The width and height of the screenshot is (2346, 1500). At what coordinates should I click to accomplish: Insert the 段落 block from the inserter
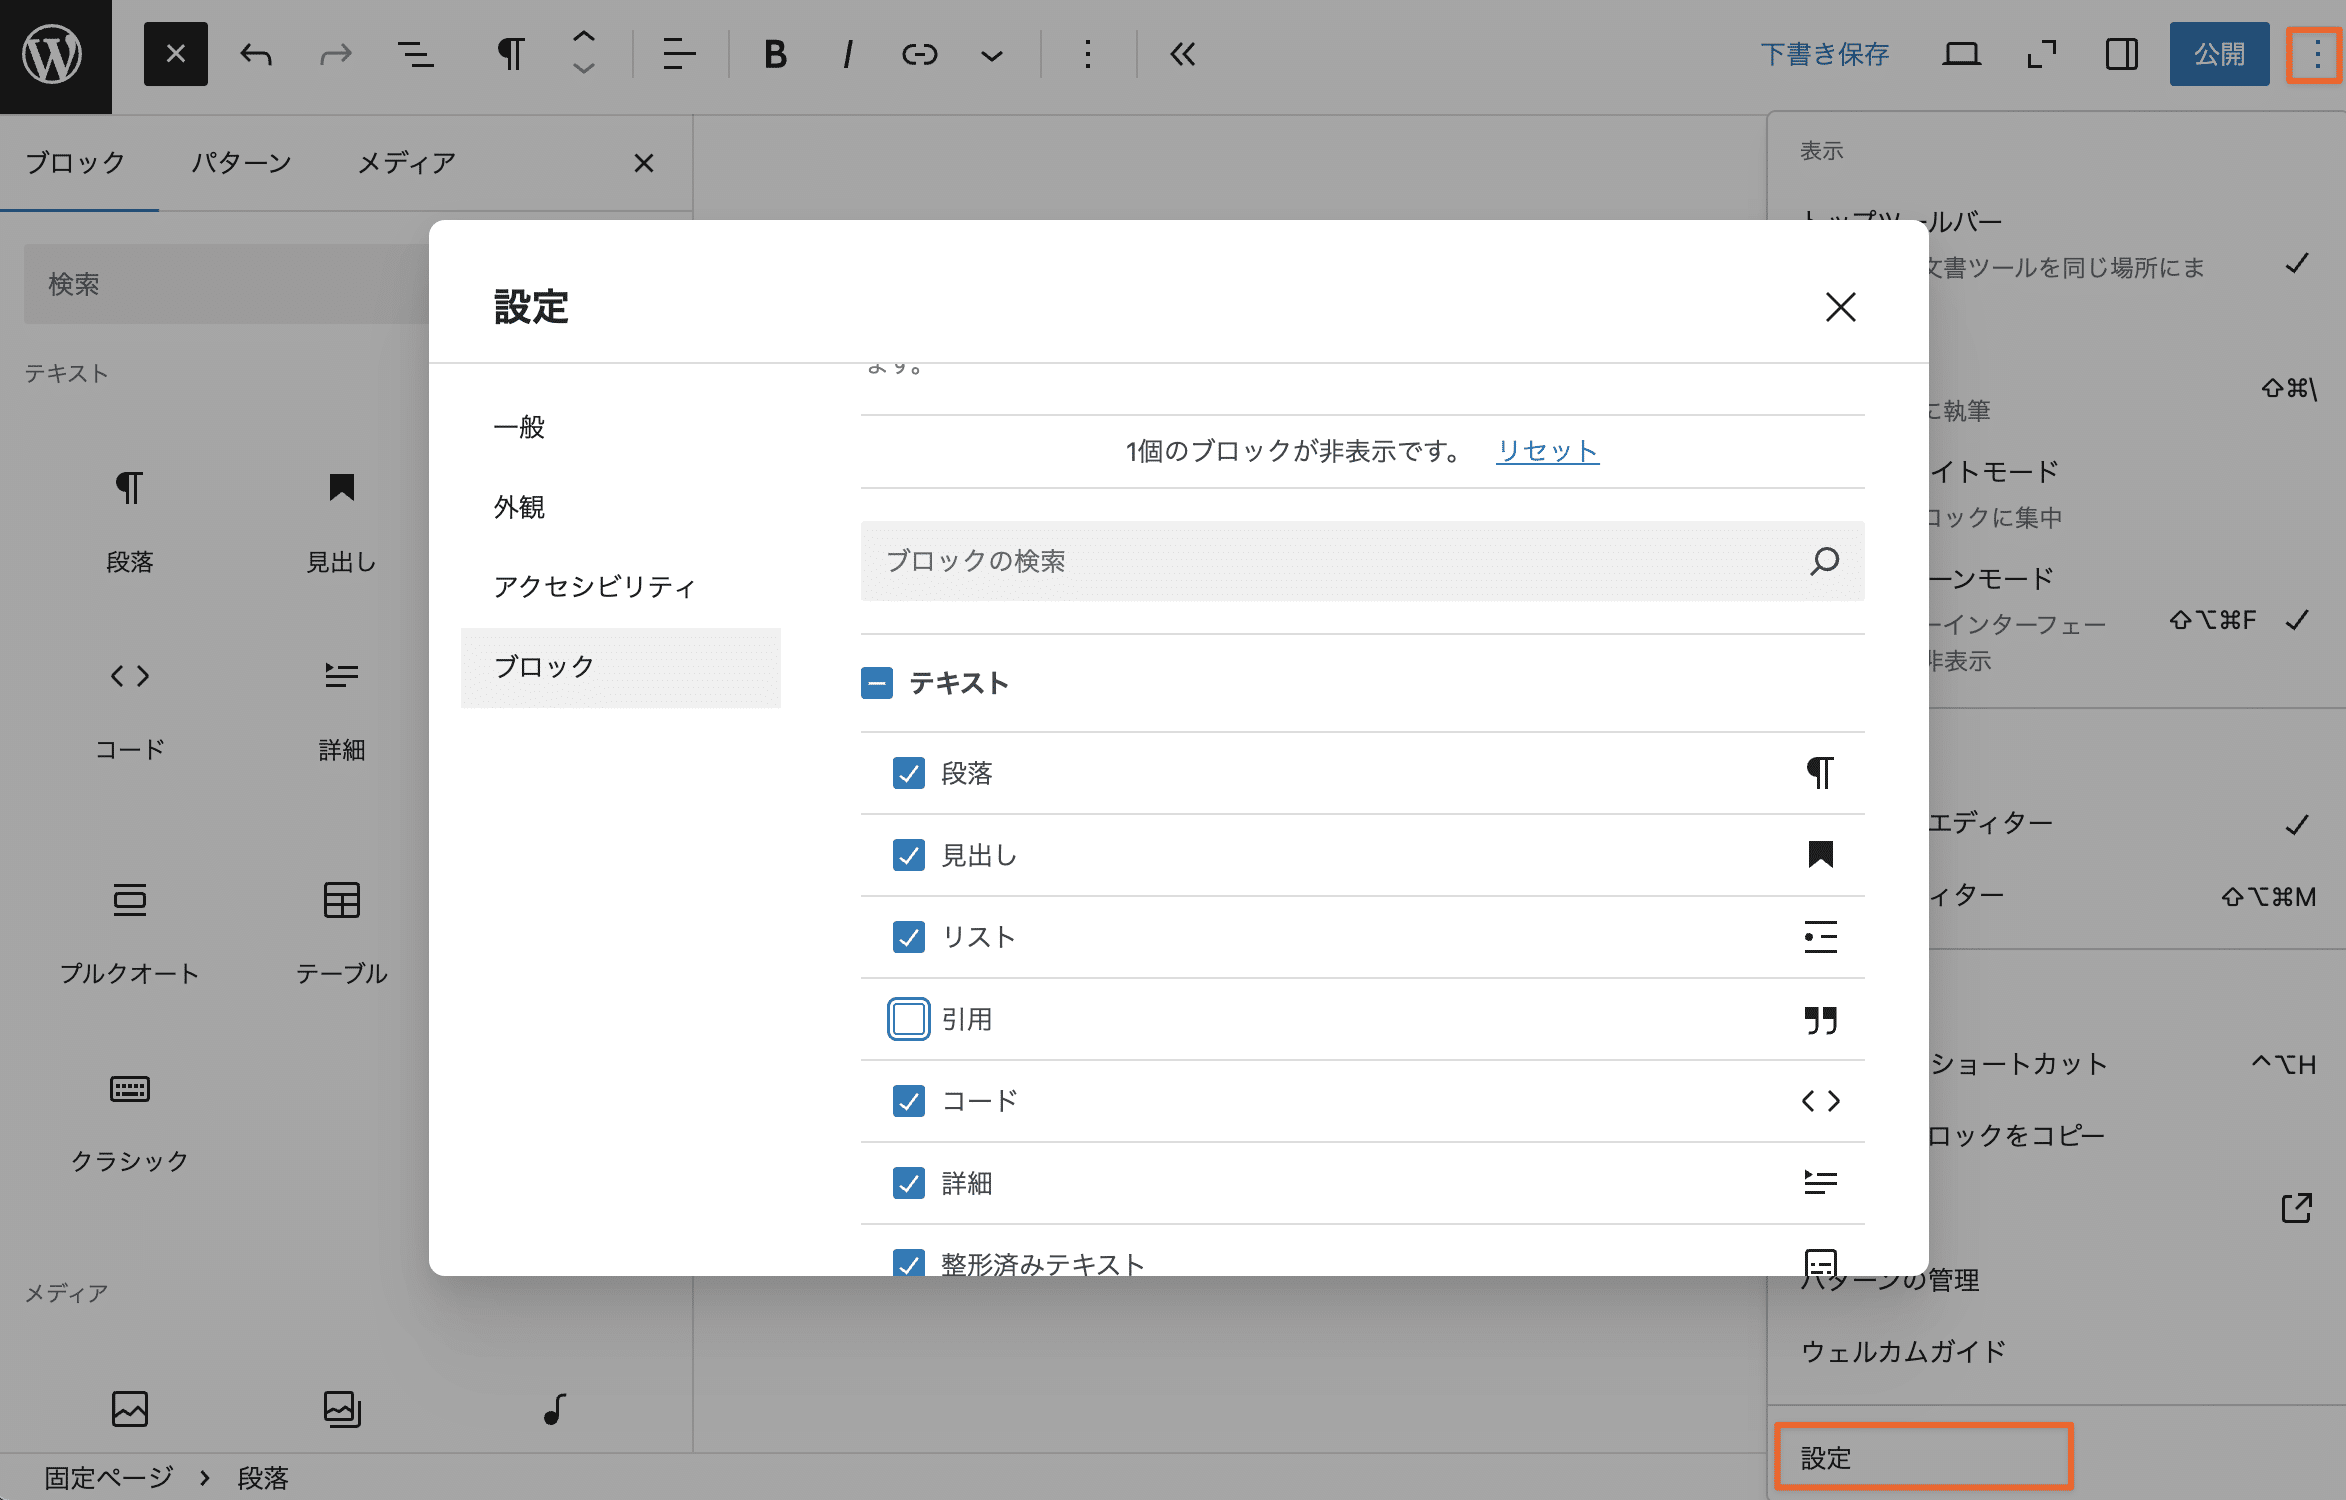pyautogui.click(x=130, y=520)
